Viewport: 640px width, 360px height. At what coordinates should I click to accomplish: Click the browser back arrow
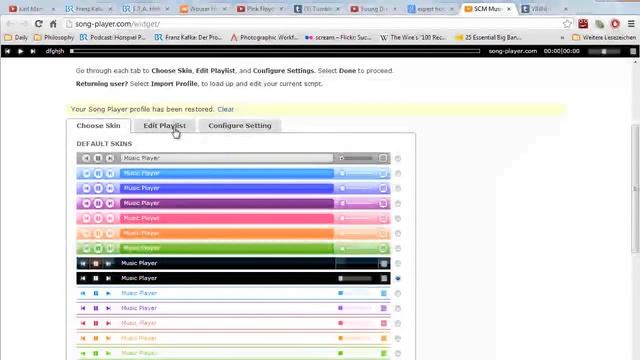pyautogui.click(x=10, y=24)
